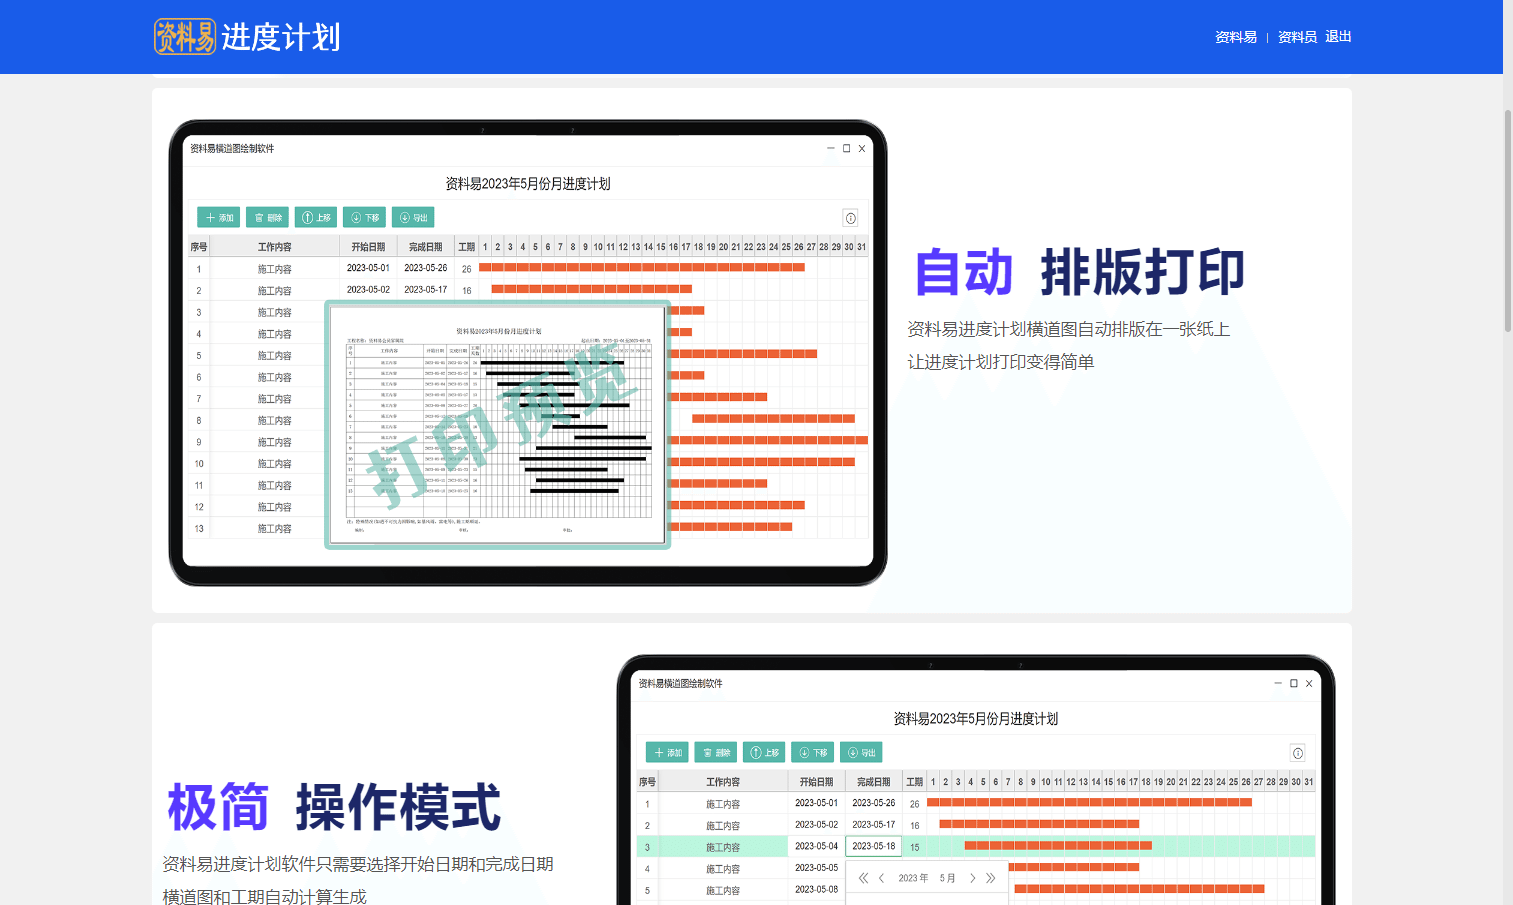Click 下移 (move down) in the lower Gantt window

(x=813, y=752)
